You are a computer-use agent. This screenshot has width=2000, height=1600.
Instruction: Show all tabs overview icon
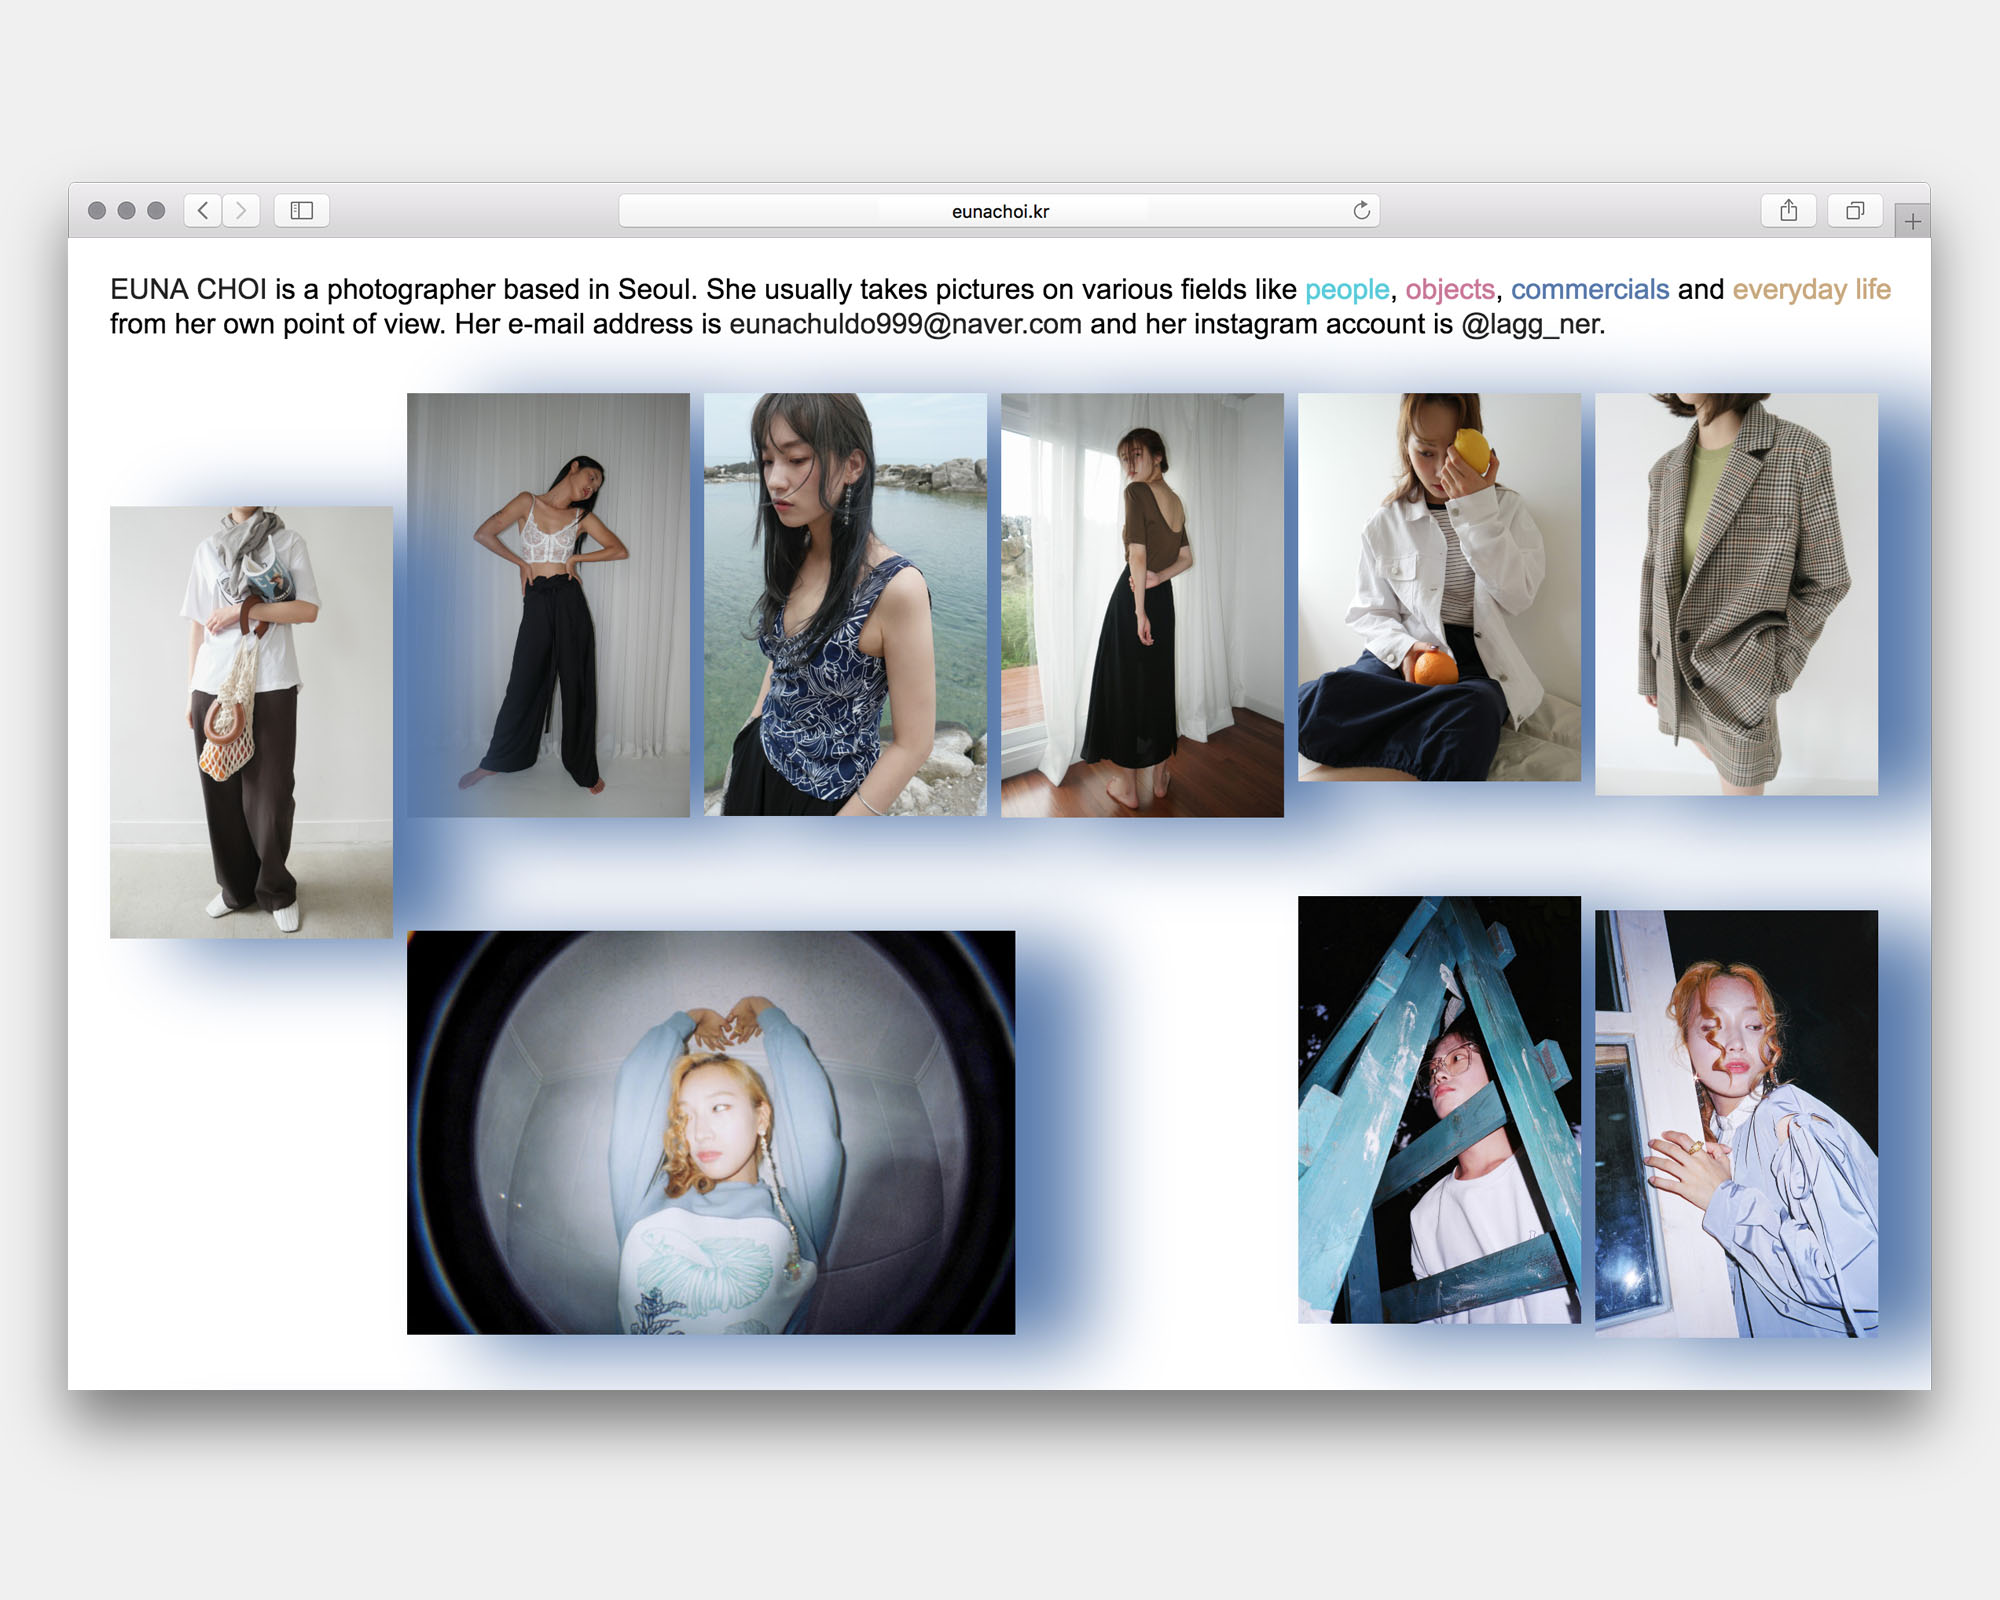point(1855,210)
